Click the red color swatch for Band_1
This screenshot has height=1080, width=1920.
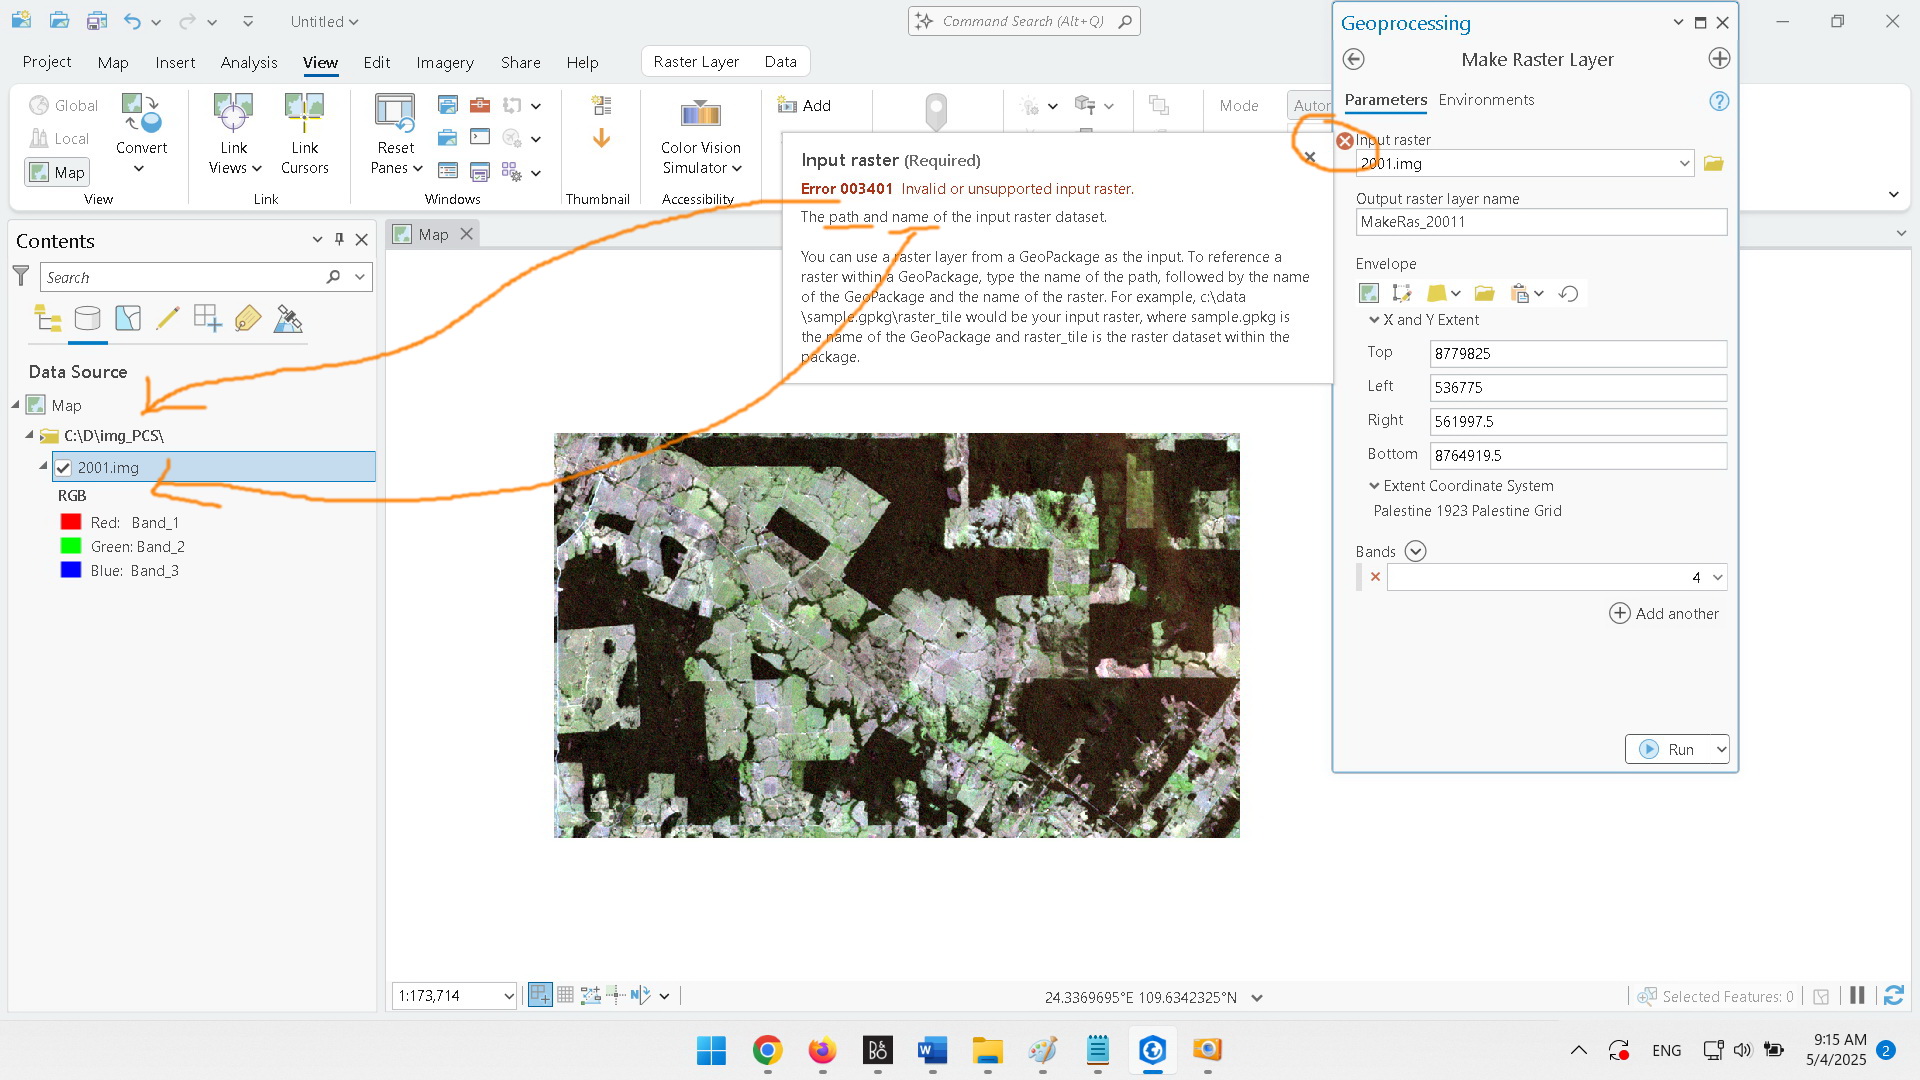coord(70,521)
